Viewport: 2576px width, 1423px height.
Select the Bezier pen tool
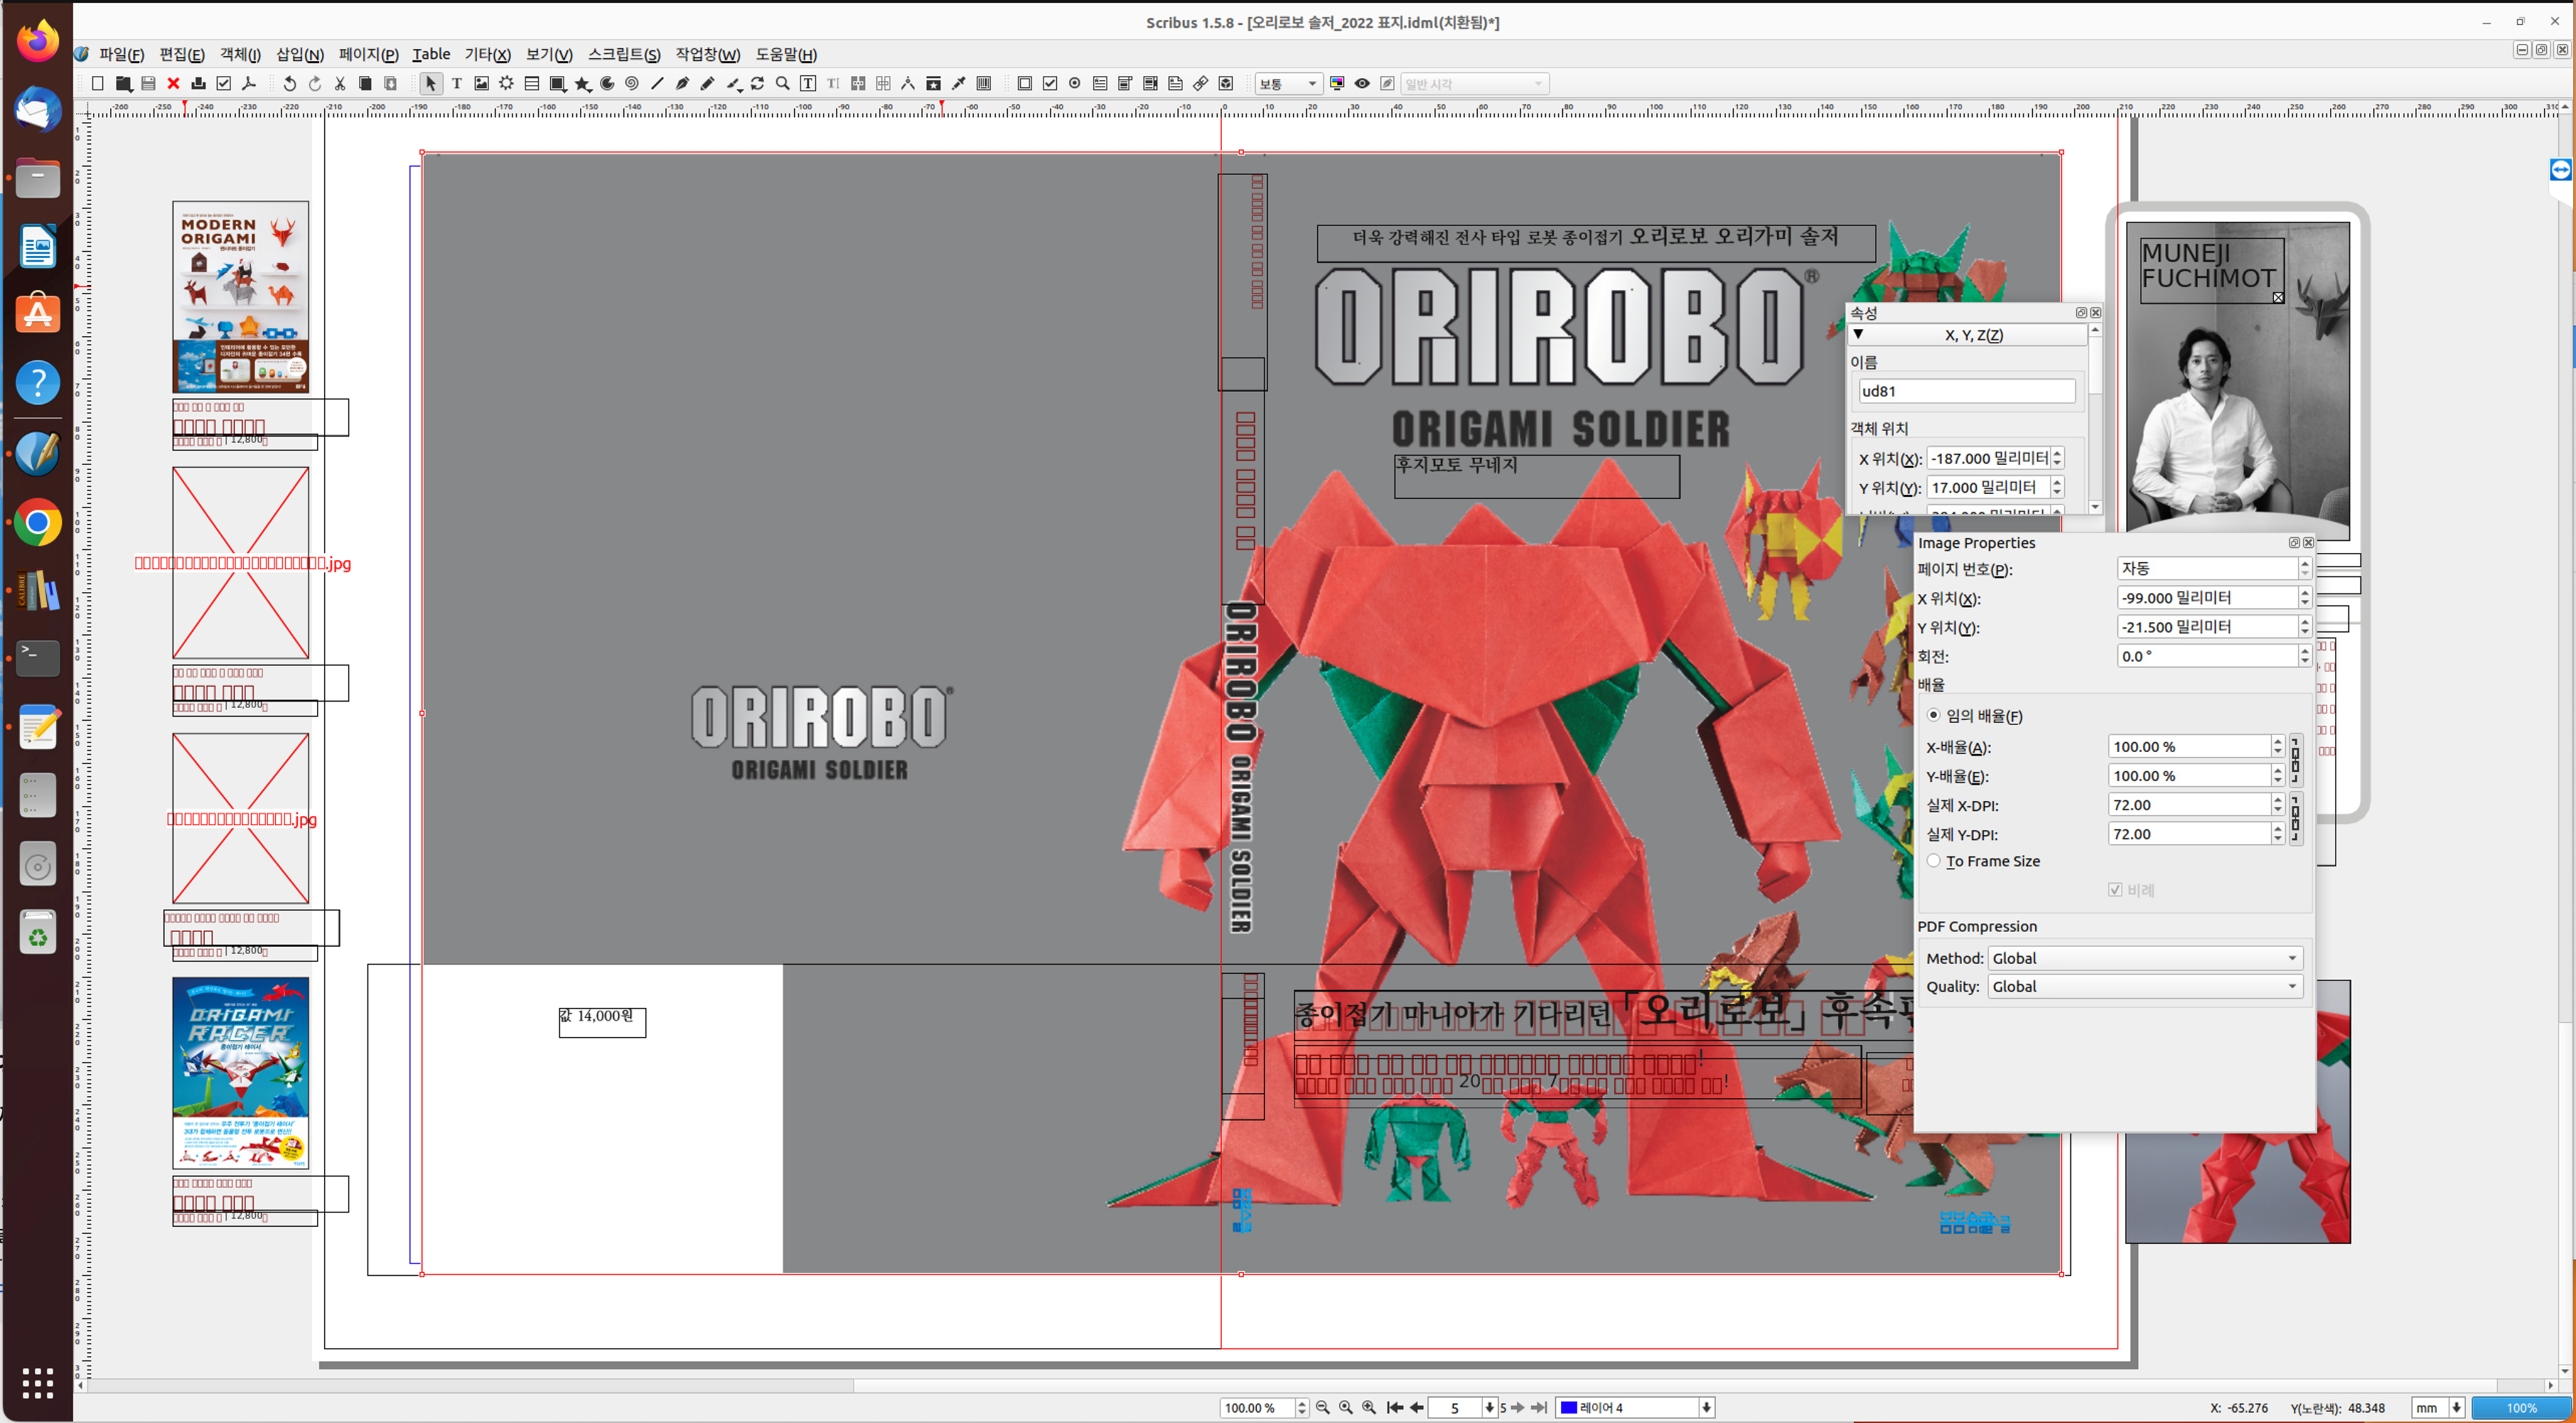pyautogui.click(x=682, y=84)
